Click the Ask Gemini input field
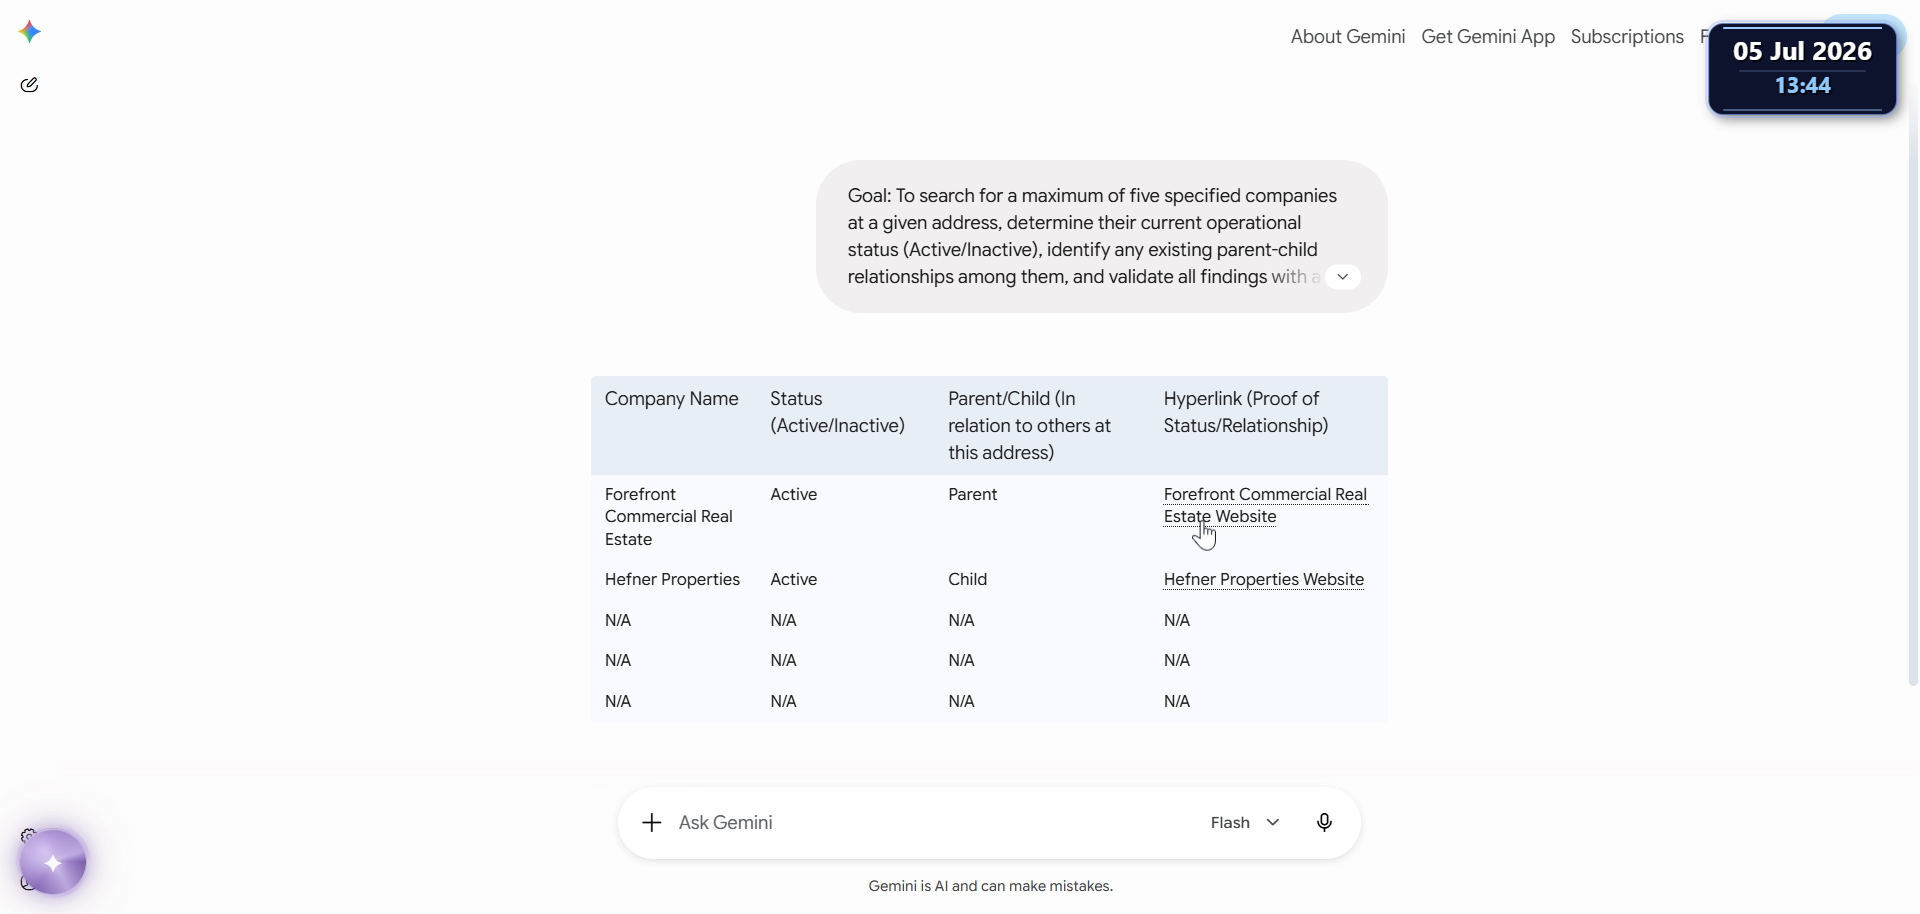Image resolution: width=1920 pixels, height=914 pixels. [x=930, y=823]
